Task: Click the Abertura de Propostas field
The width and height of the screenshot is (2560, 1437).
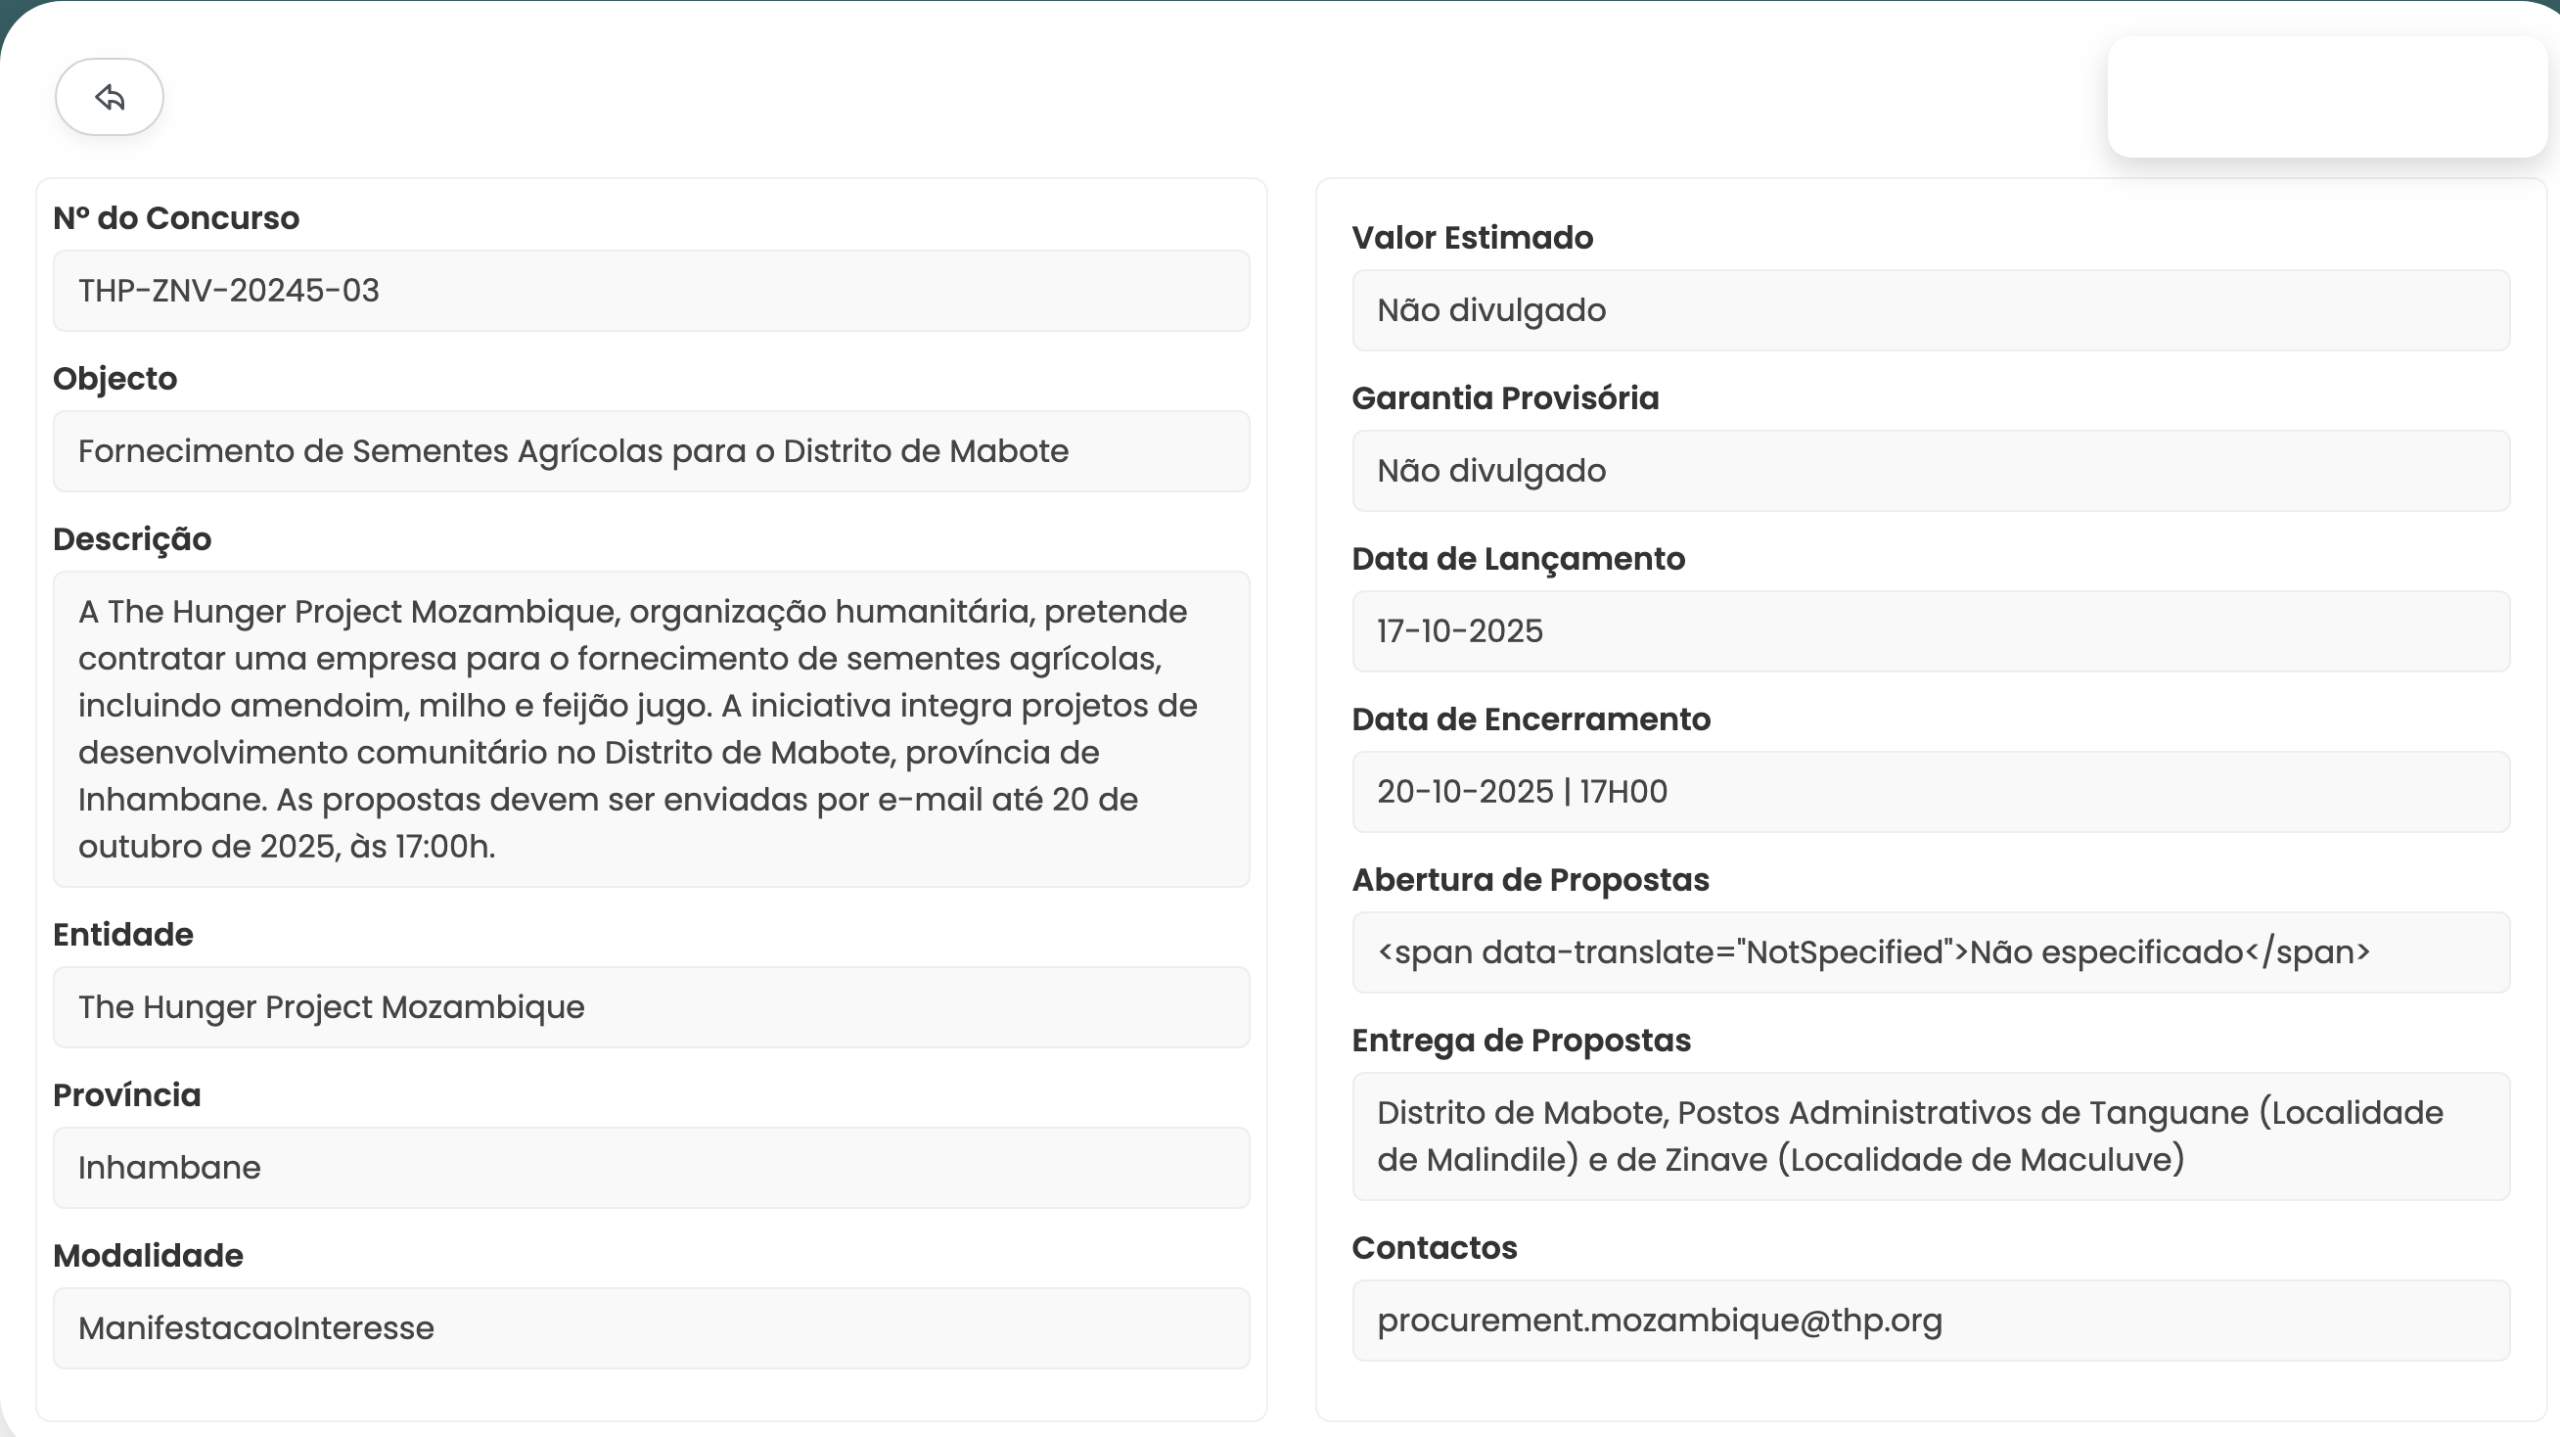Action: (1931, 952)
